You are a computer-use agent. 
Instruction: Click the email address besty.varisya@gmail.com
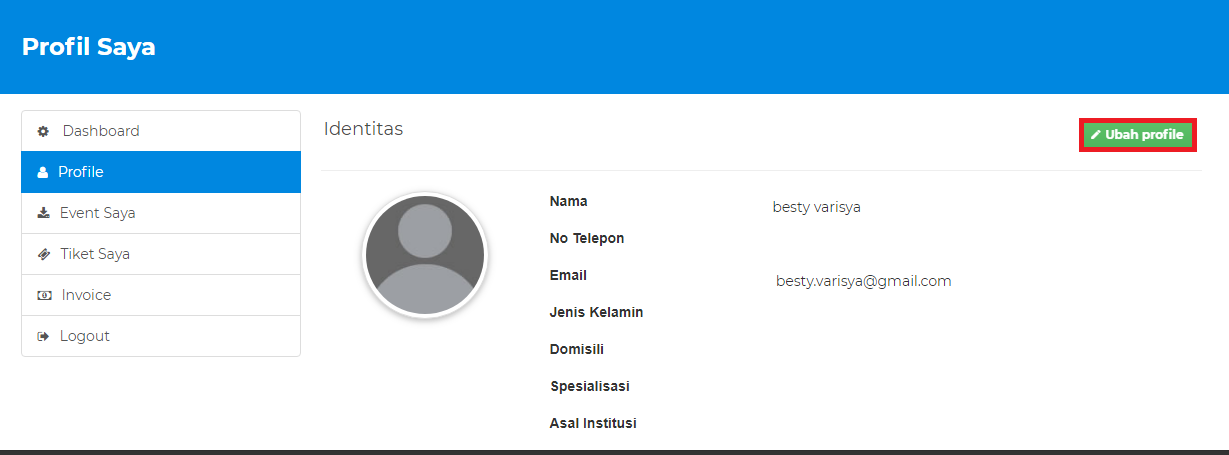point(863,281)
